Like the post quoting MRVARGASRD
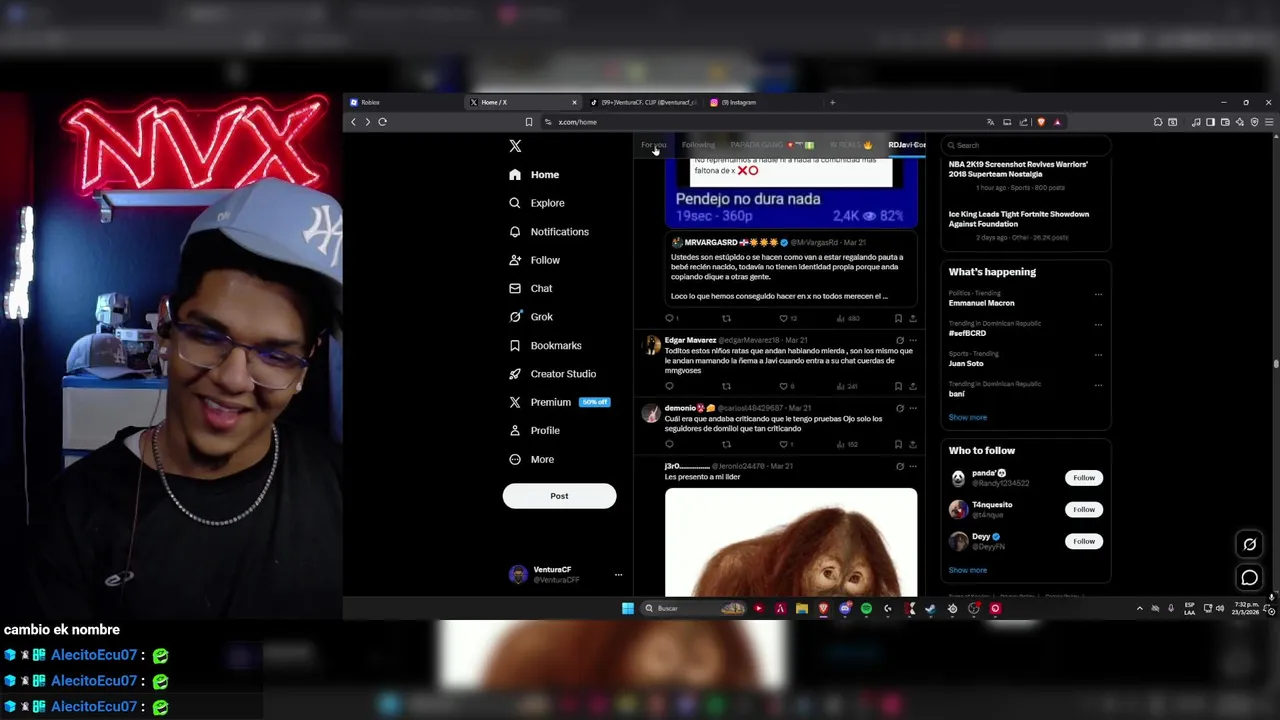 tap(784, 318)
